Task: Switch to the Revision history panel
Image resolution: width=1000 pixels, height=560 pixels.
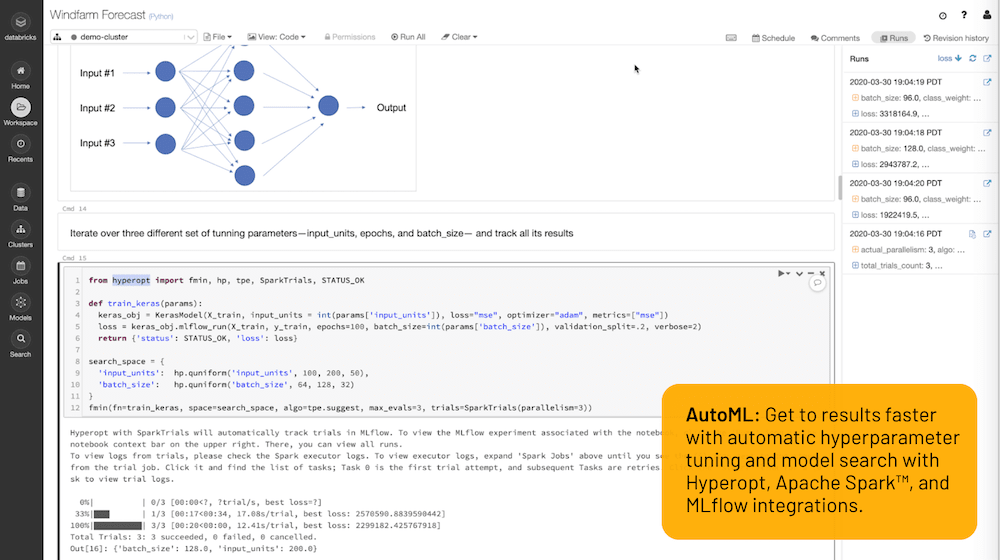Action: click(x=955, y=38)
